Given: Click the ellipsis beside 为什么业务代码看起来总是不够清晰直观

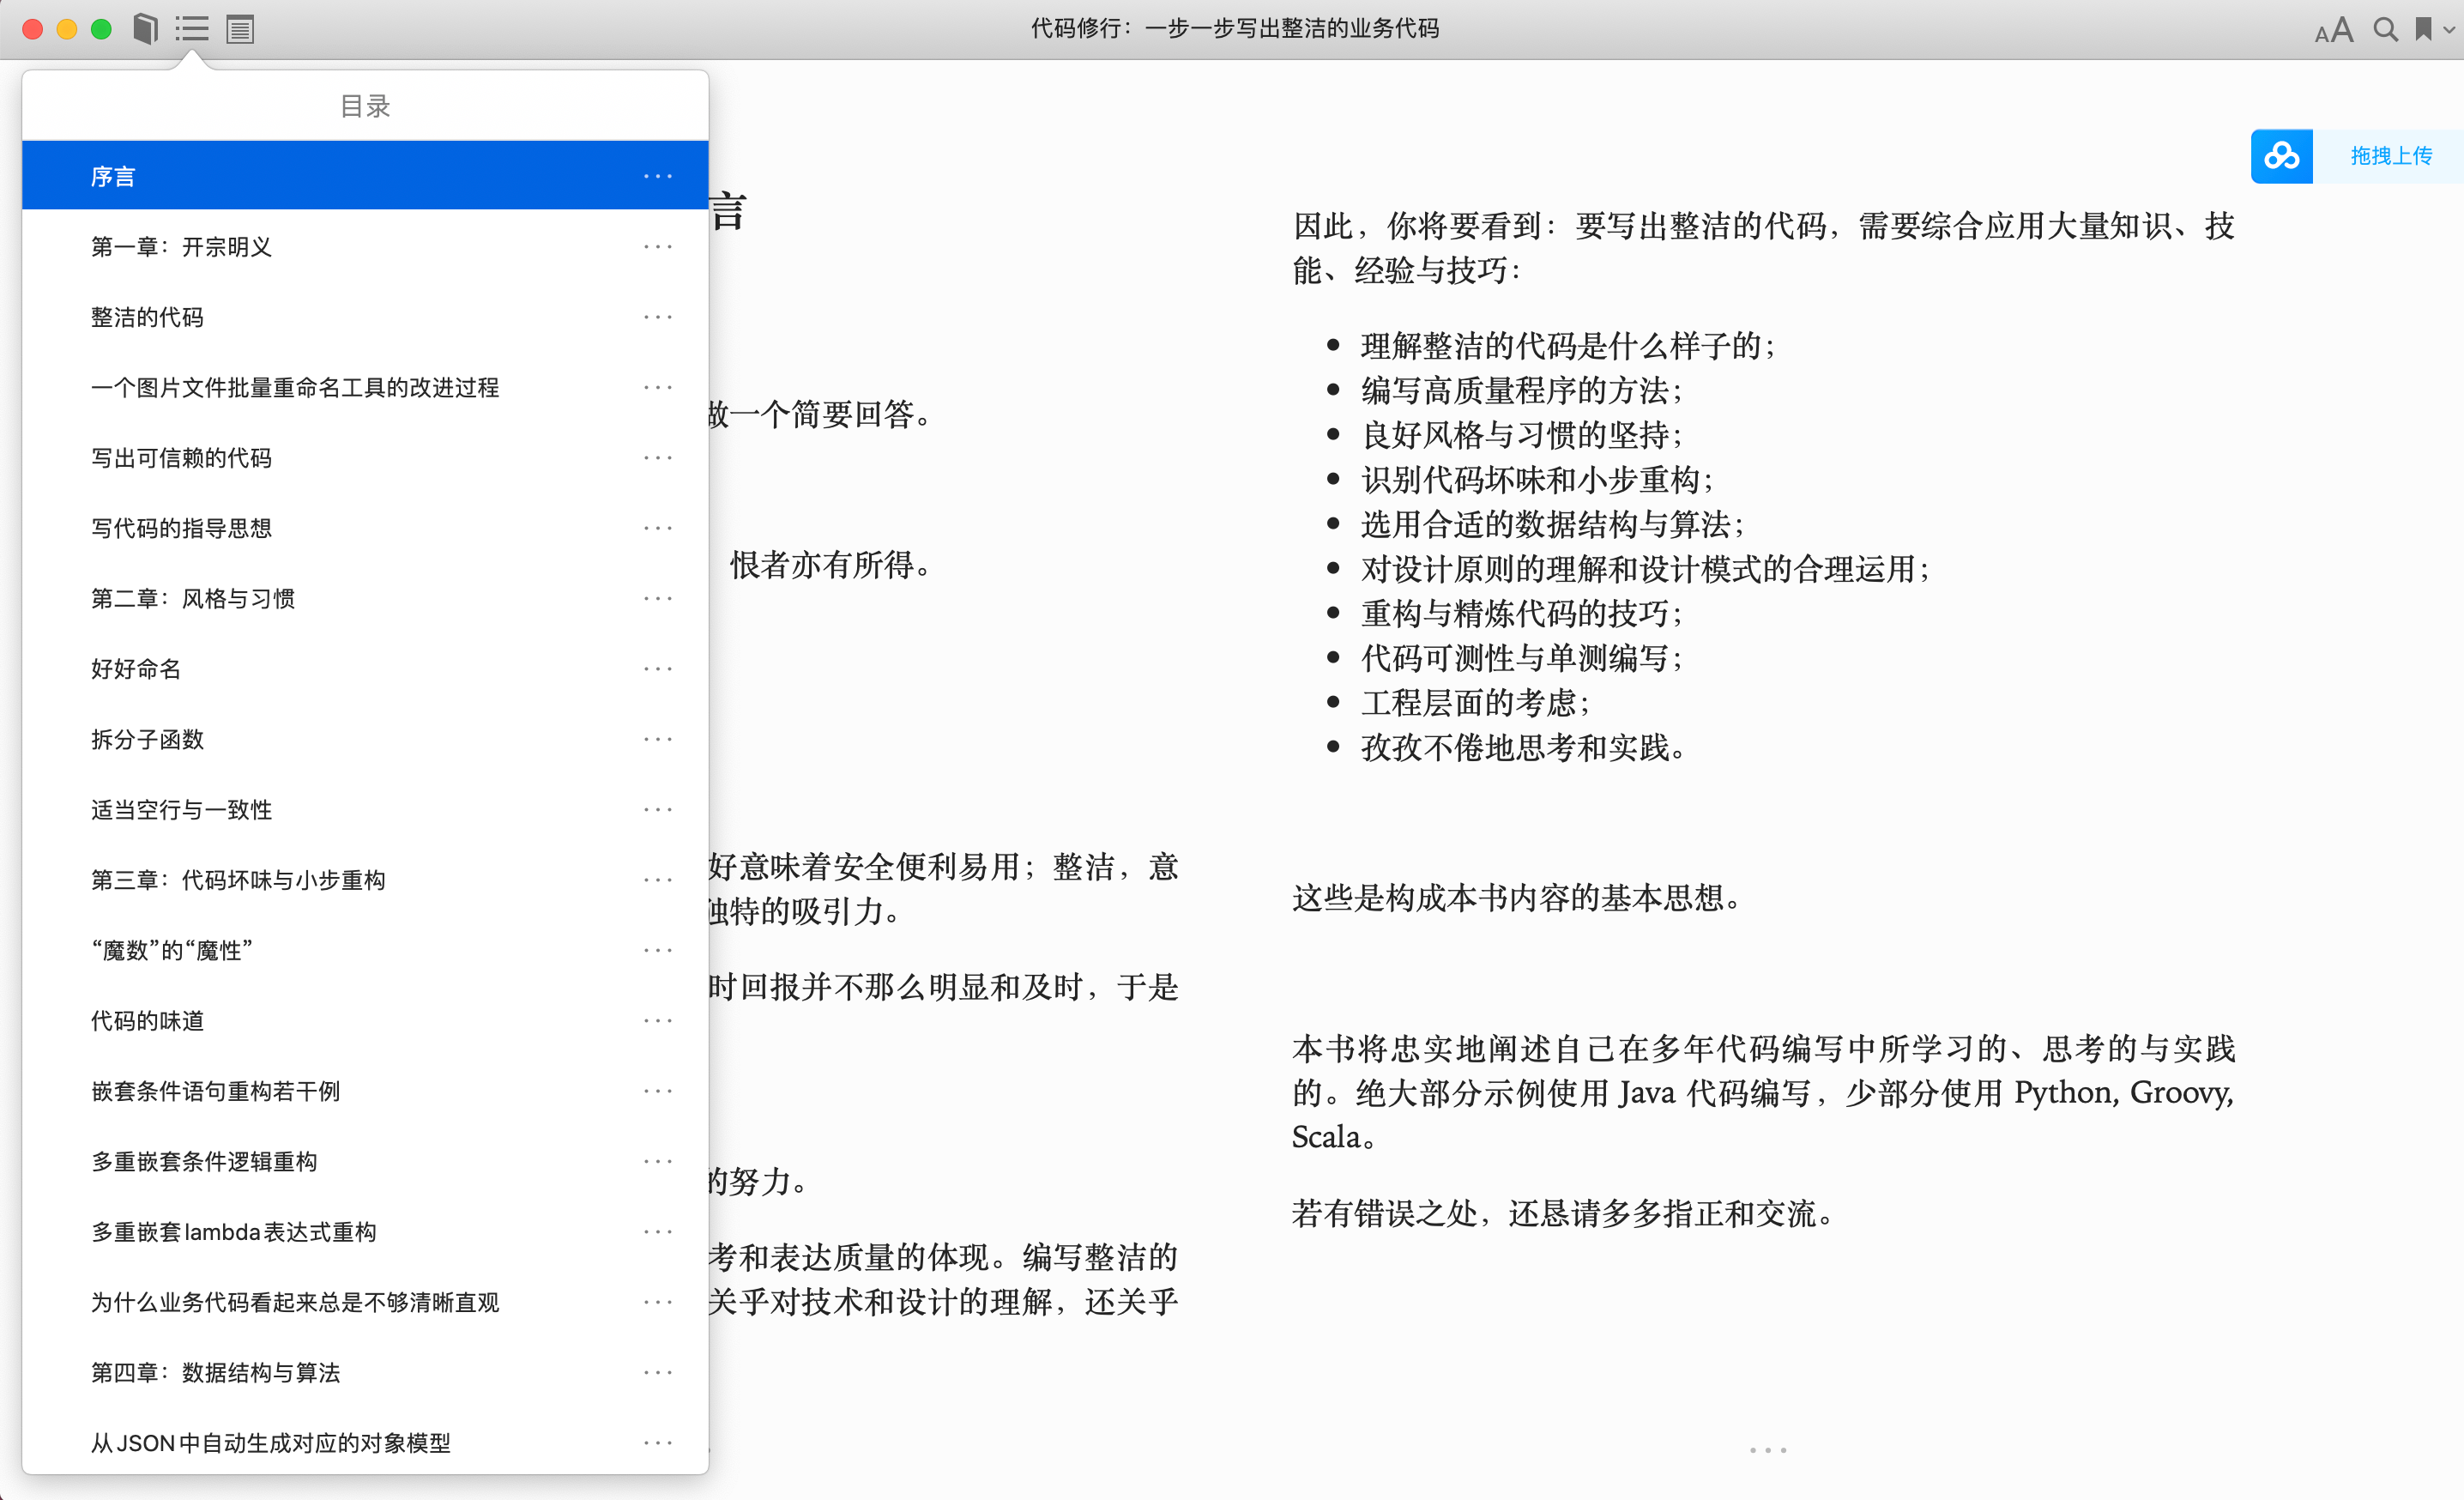Looking at the screenshot, I should (x=658, y=1301).
